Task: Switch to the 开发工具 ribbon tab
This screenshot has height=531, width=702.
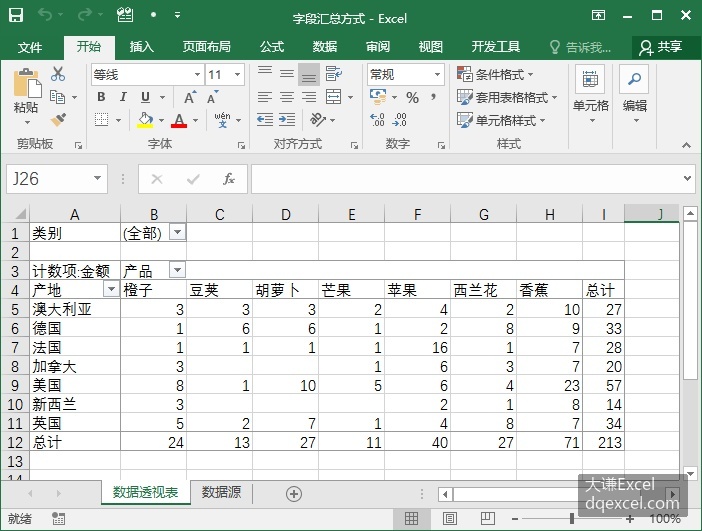Action: pos(496,47)
